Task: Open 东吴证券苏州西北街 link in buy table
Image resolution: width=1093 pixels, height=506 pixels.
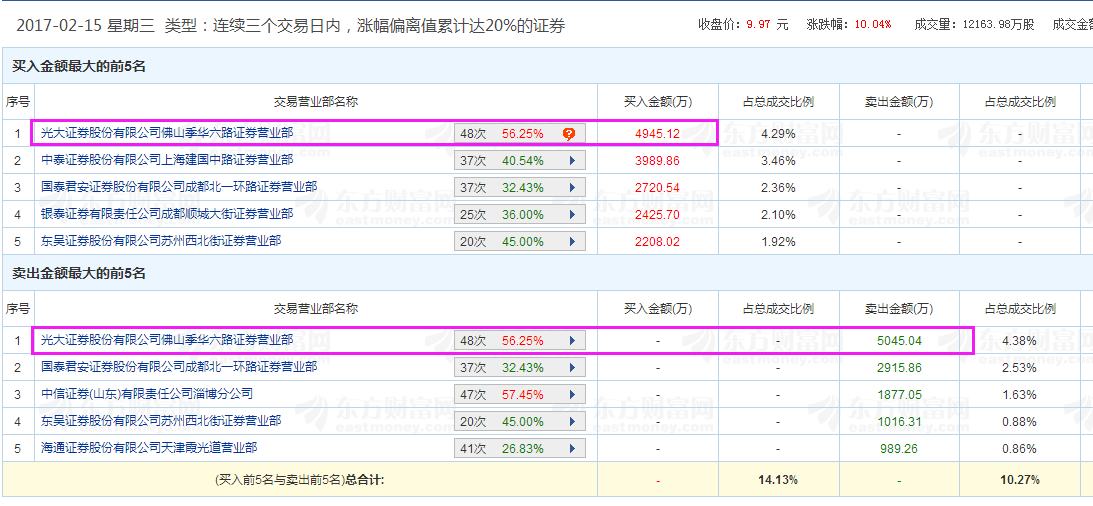Action: 161,241
